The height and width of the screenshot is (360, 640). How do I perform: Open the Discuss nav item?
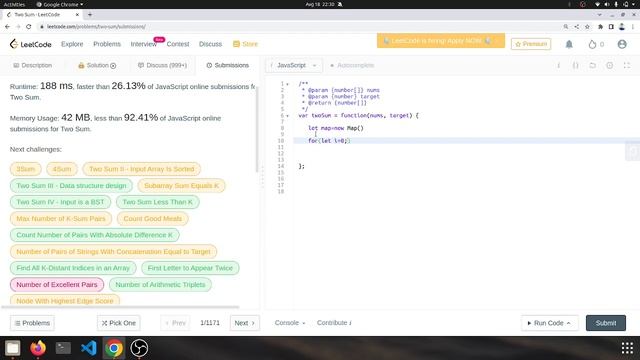pyautogui.click(x=211, y=44)
